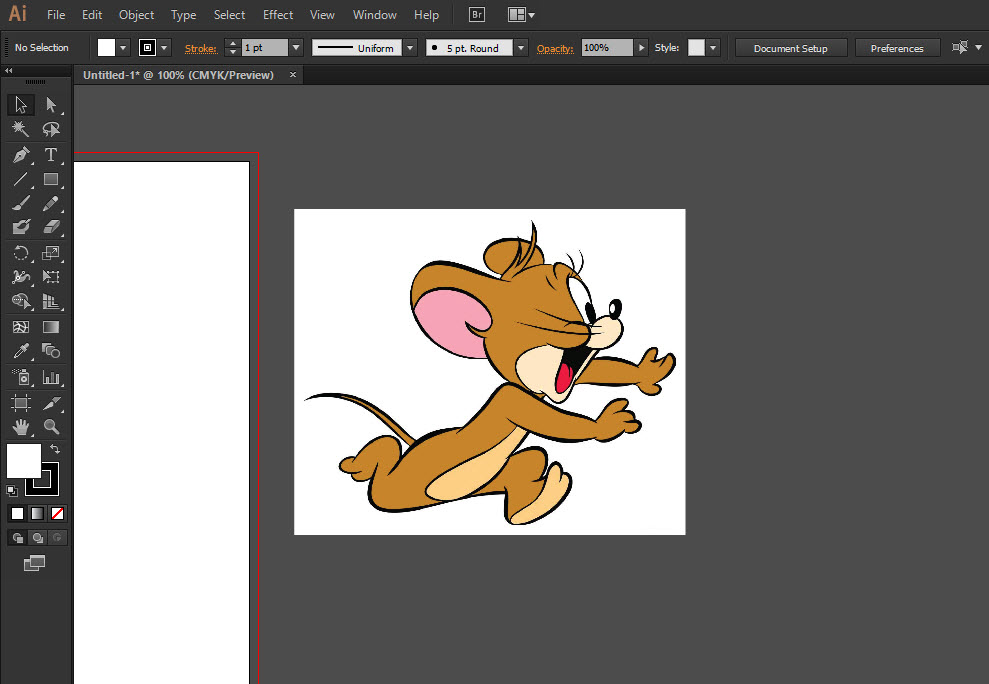Select the Rectangle tool
989x684 pixels.
[51, 179]
